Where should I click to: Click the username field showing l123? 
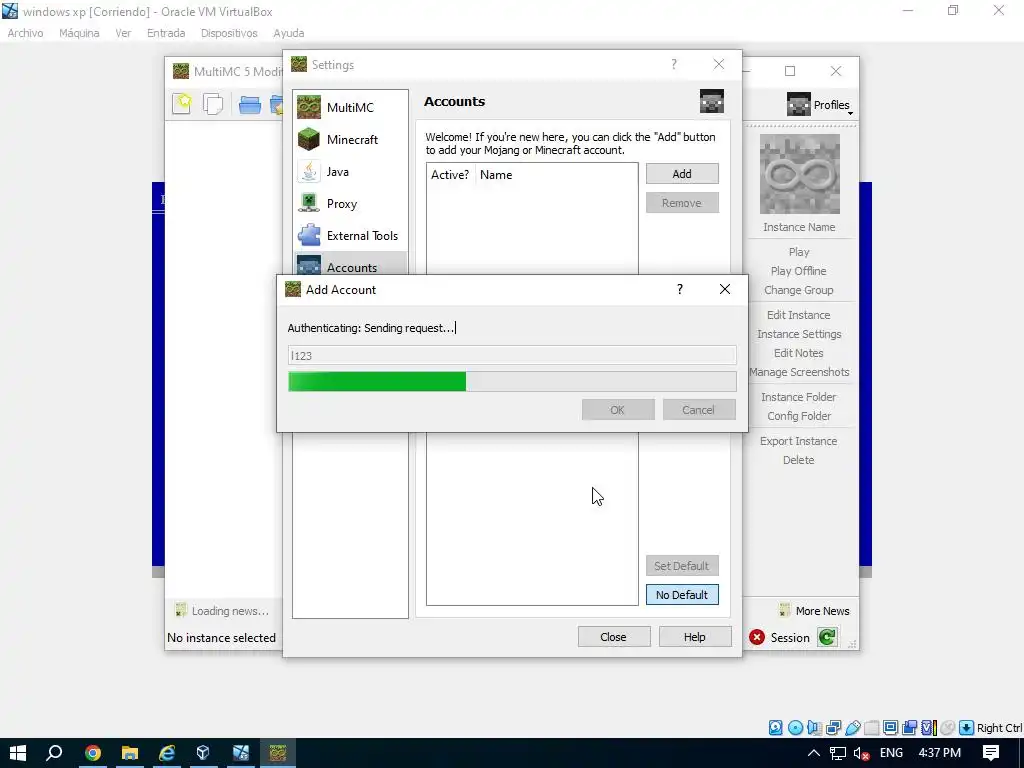tap(513, 355)
